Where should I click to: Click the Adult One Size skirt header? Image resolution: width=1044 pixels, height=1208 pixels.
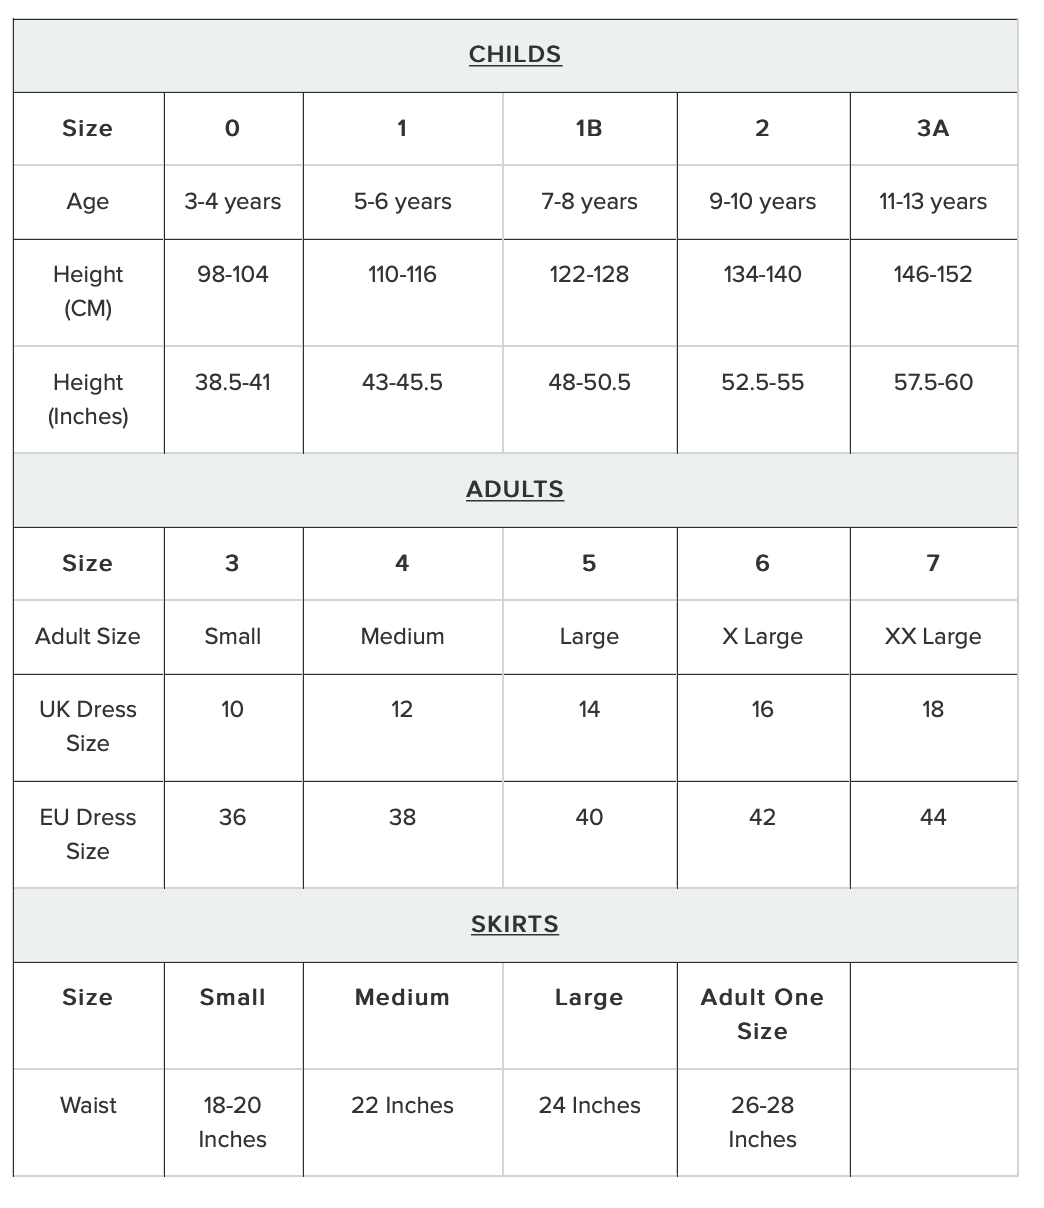(762, 1014)
